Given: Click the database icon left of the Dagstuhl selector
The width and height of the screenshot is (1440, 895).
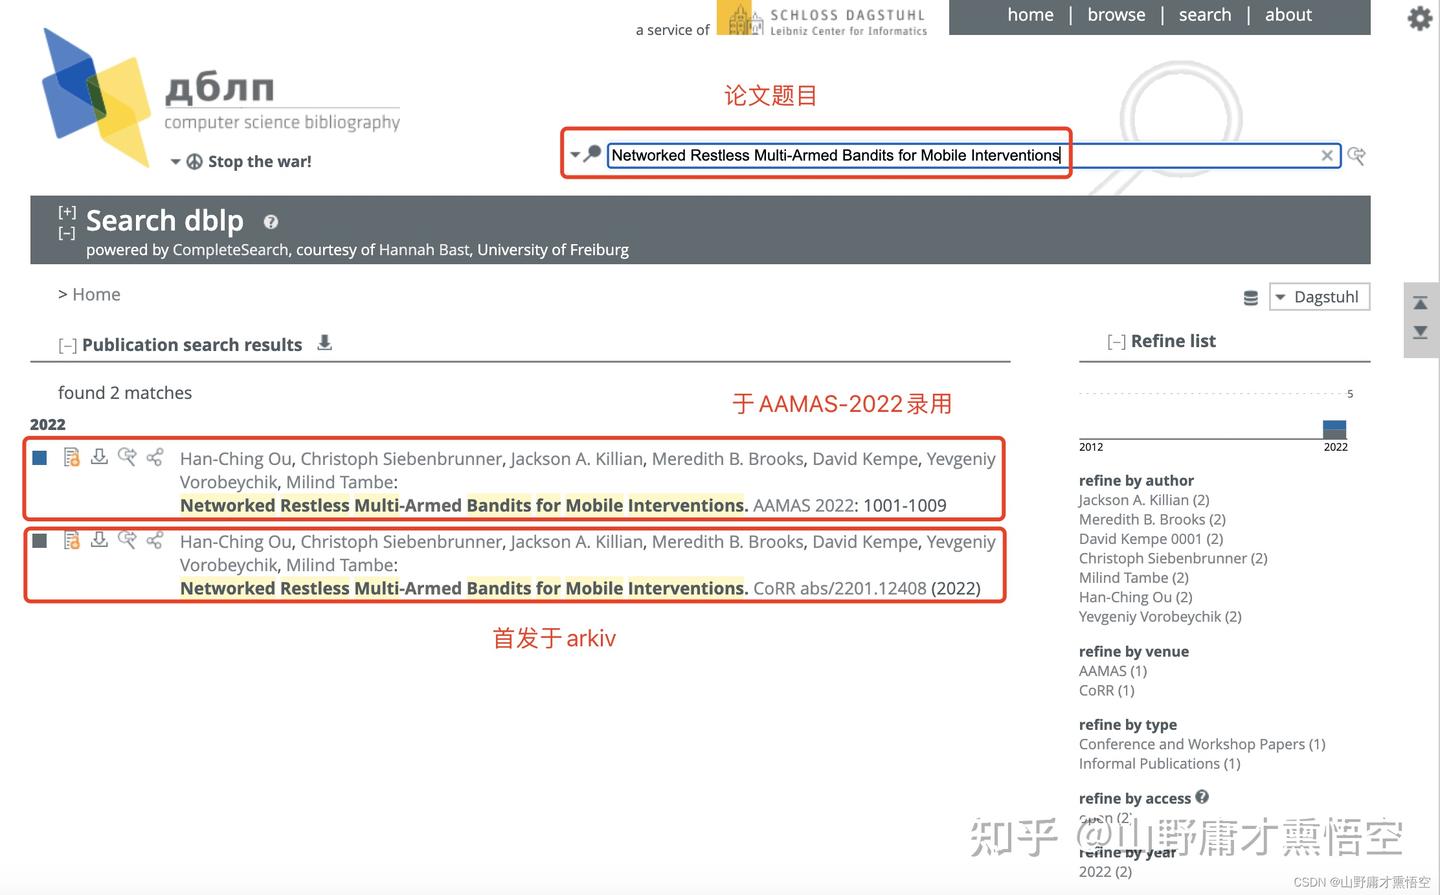Looking at the screenshot, I should pos(1250,297).
